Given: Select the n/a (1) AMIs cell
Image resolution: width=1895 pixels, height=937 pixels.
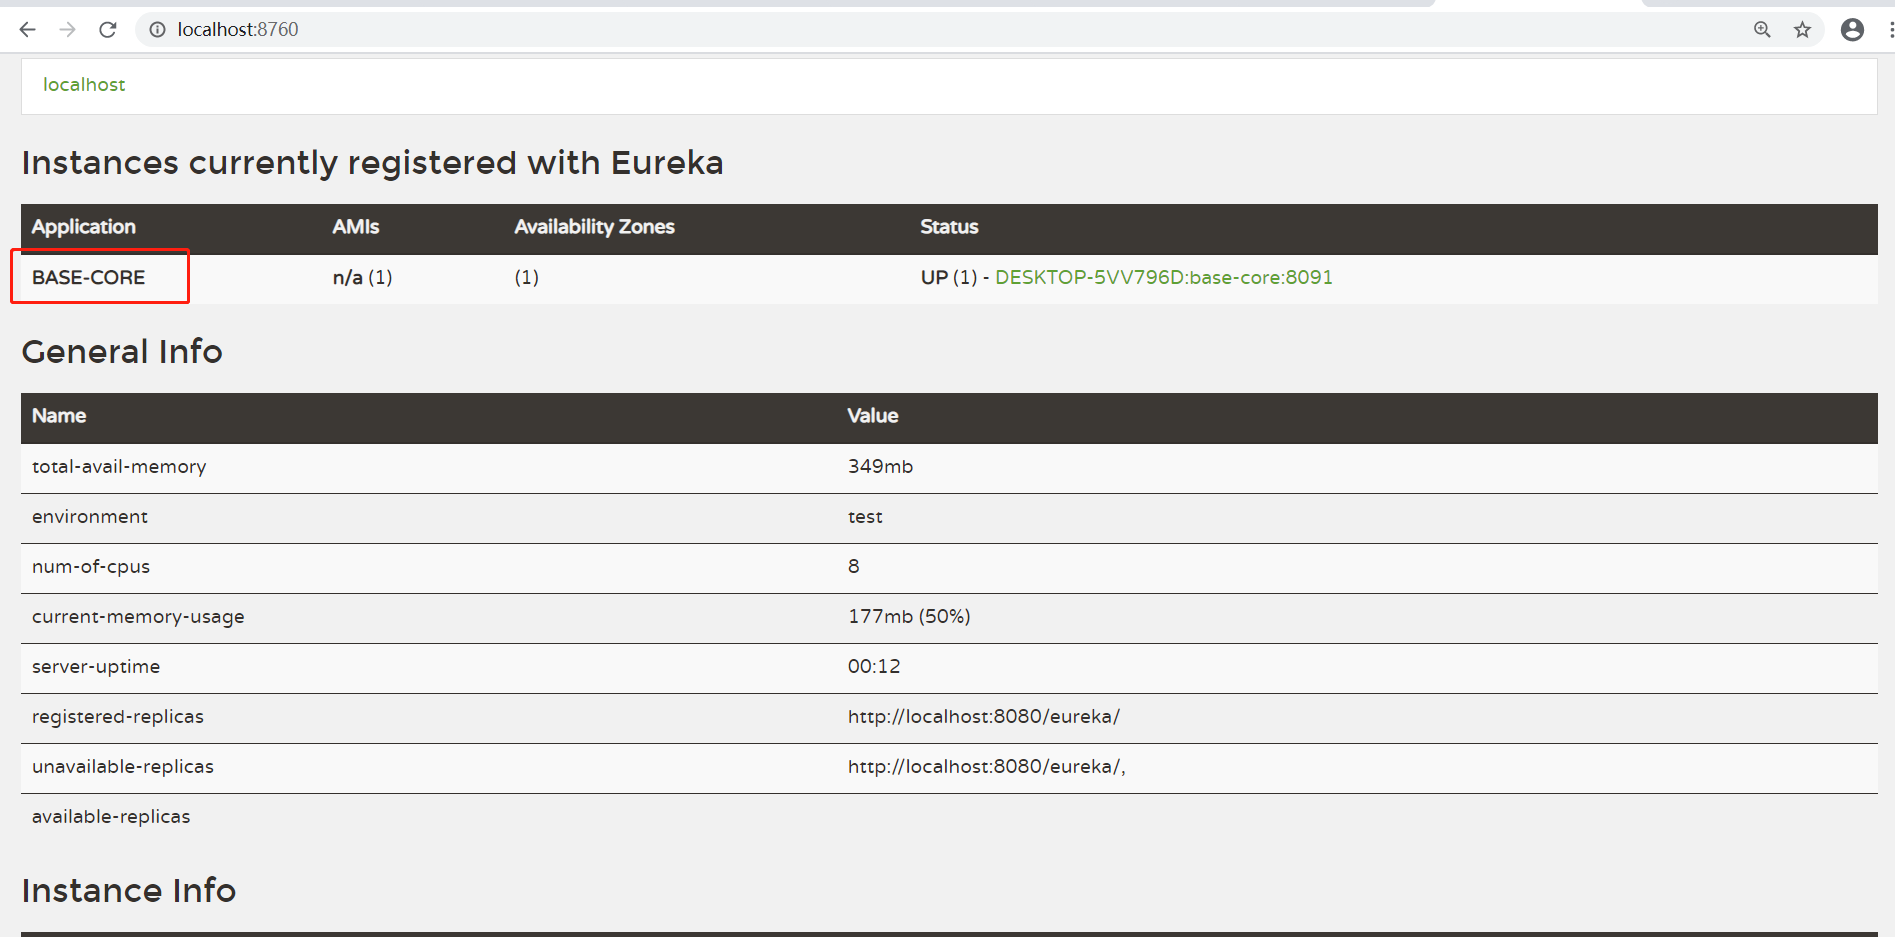Looking at the screenshot, I should [x=363, y=277].
